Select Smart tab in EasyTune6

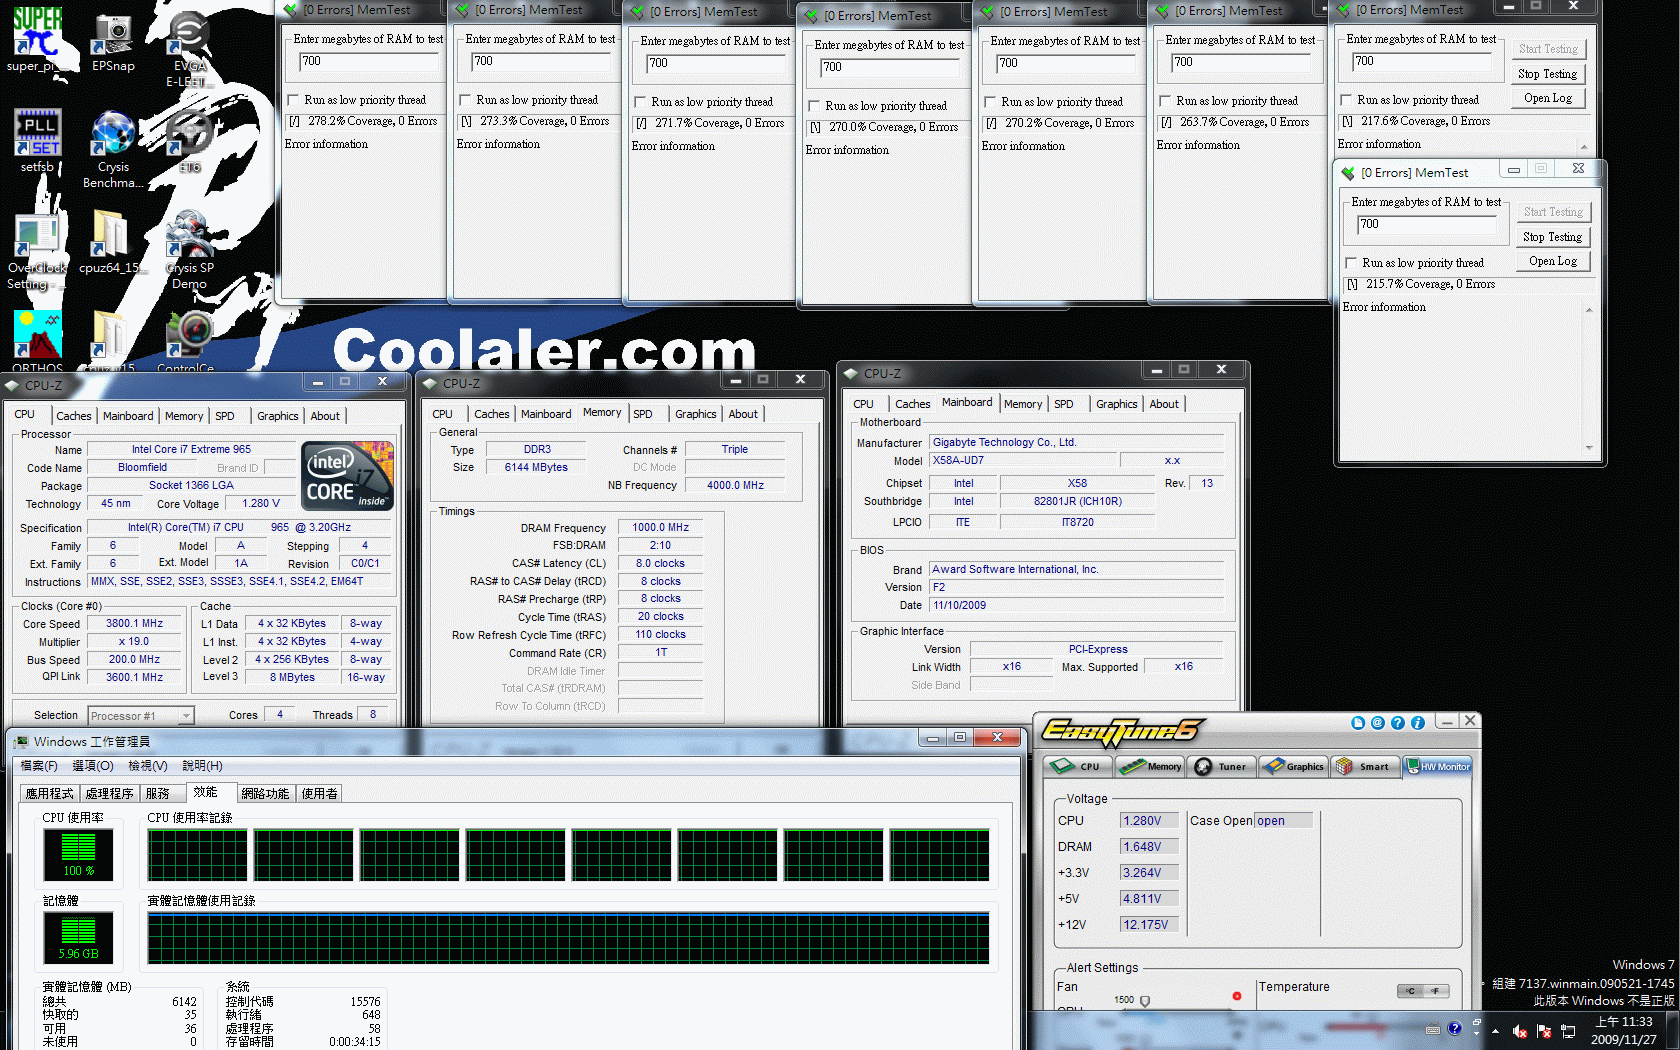1364,767
